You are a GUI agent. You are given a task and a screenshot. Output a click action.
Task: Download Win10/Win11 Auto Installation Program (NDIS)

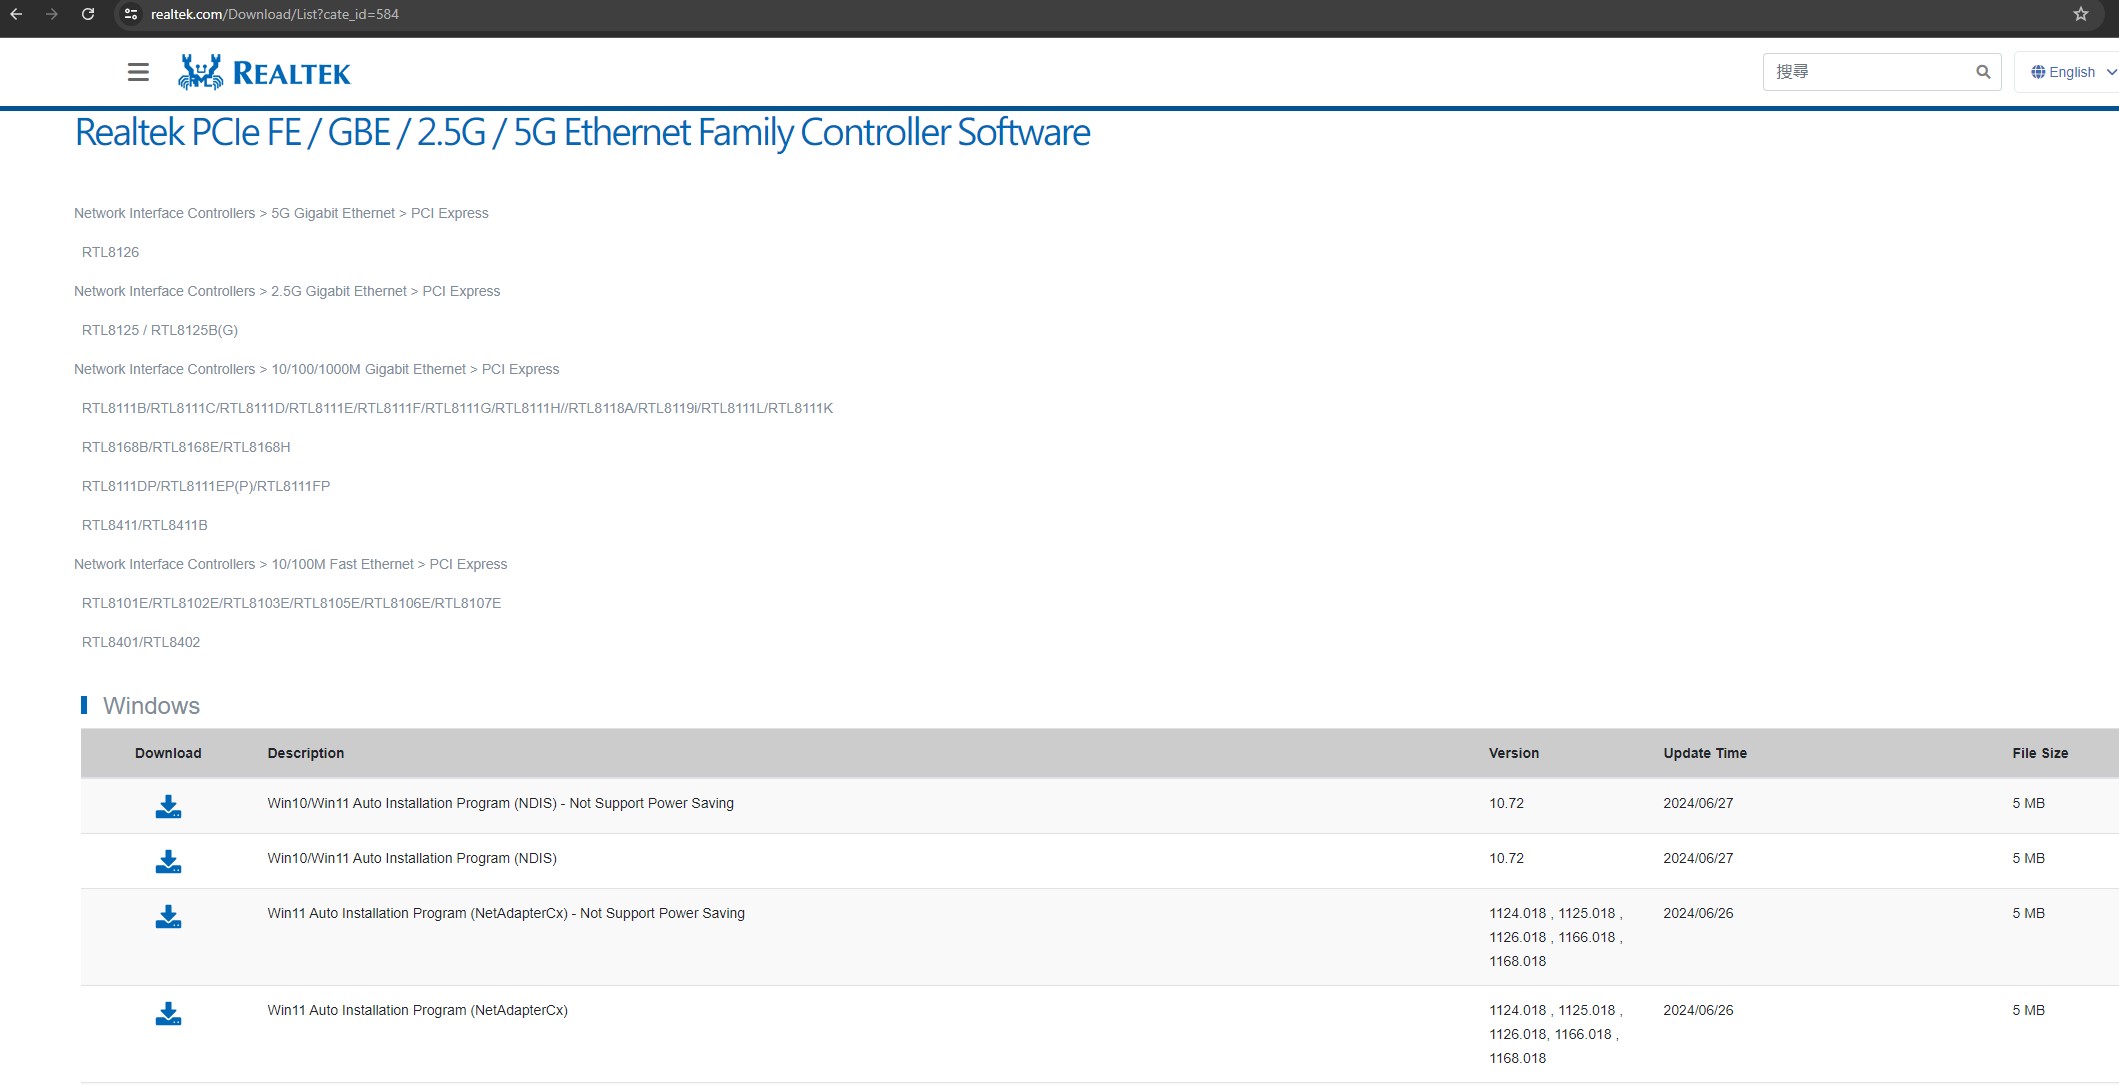168,862
